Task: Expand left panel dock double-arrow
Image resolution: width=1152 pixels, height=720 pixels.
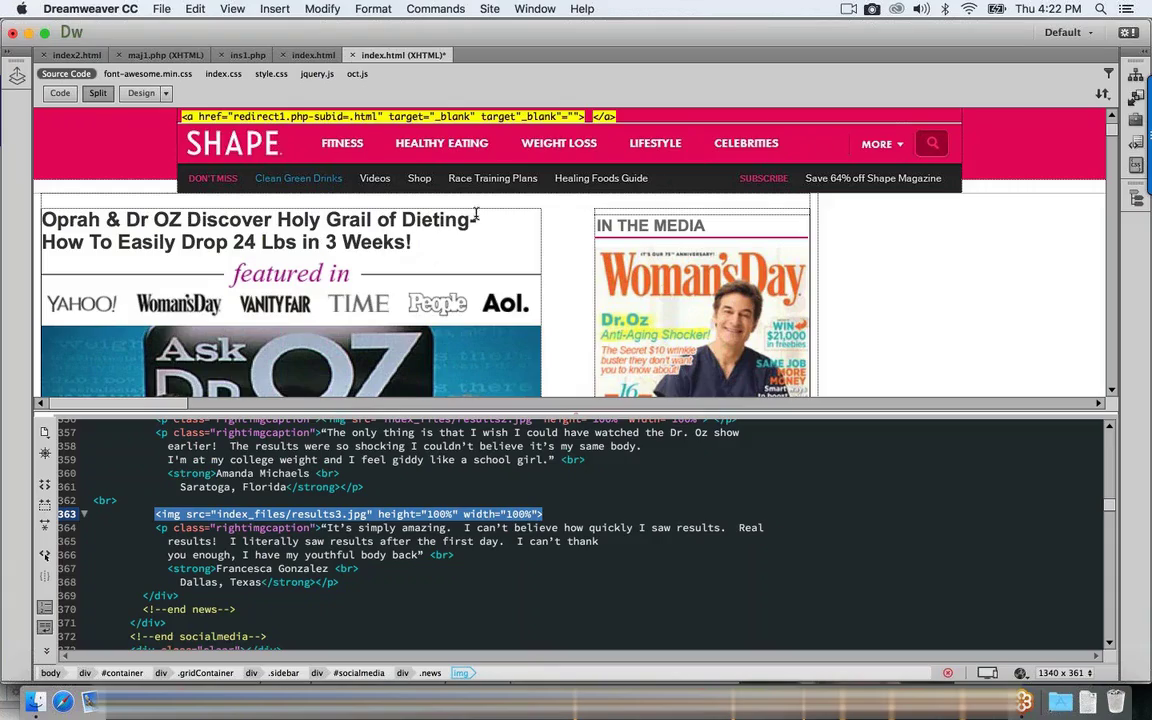Action: pos(7,52)
